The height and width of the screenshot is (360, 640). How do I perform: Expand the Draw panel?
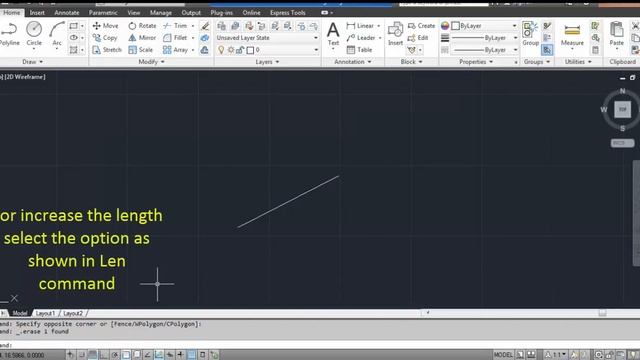click(x=32, y=62)
